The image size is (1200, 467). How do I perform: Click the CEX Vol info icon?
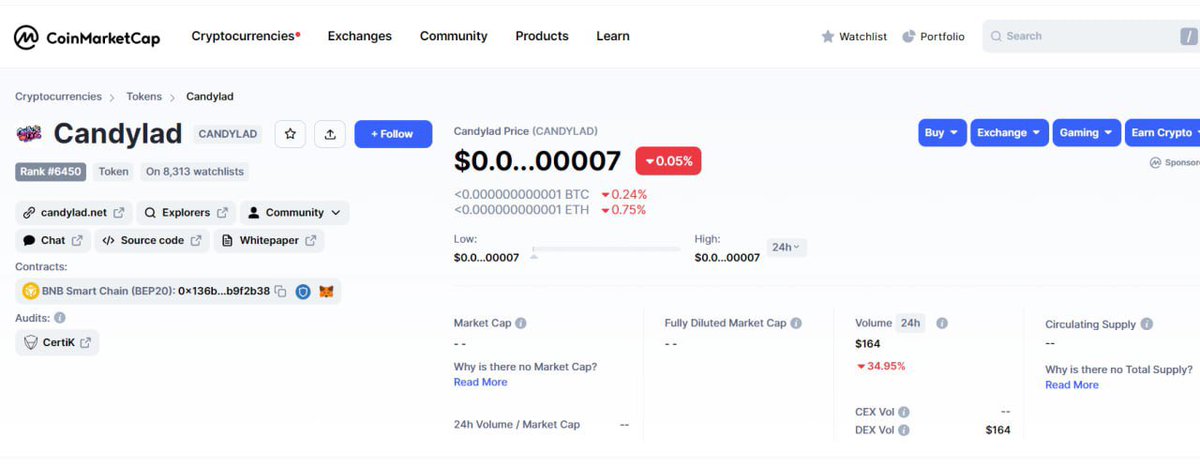coord(903,412)
